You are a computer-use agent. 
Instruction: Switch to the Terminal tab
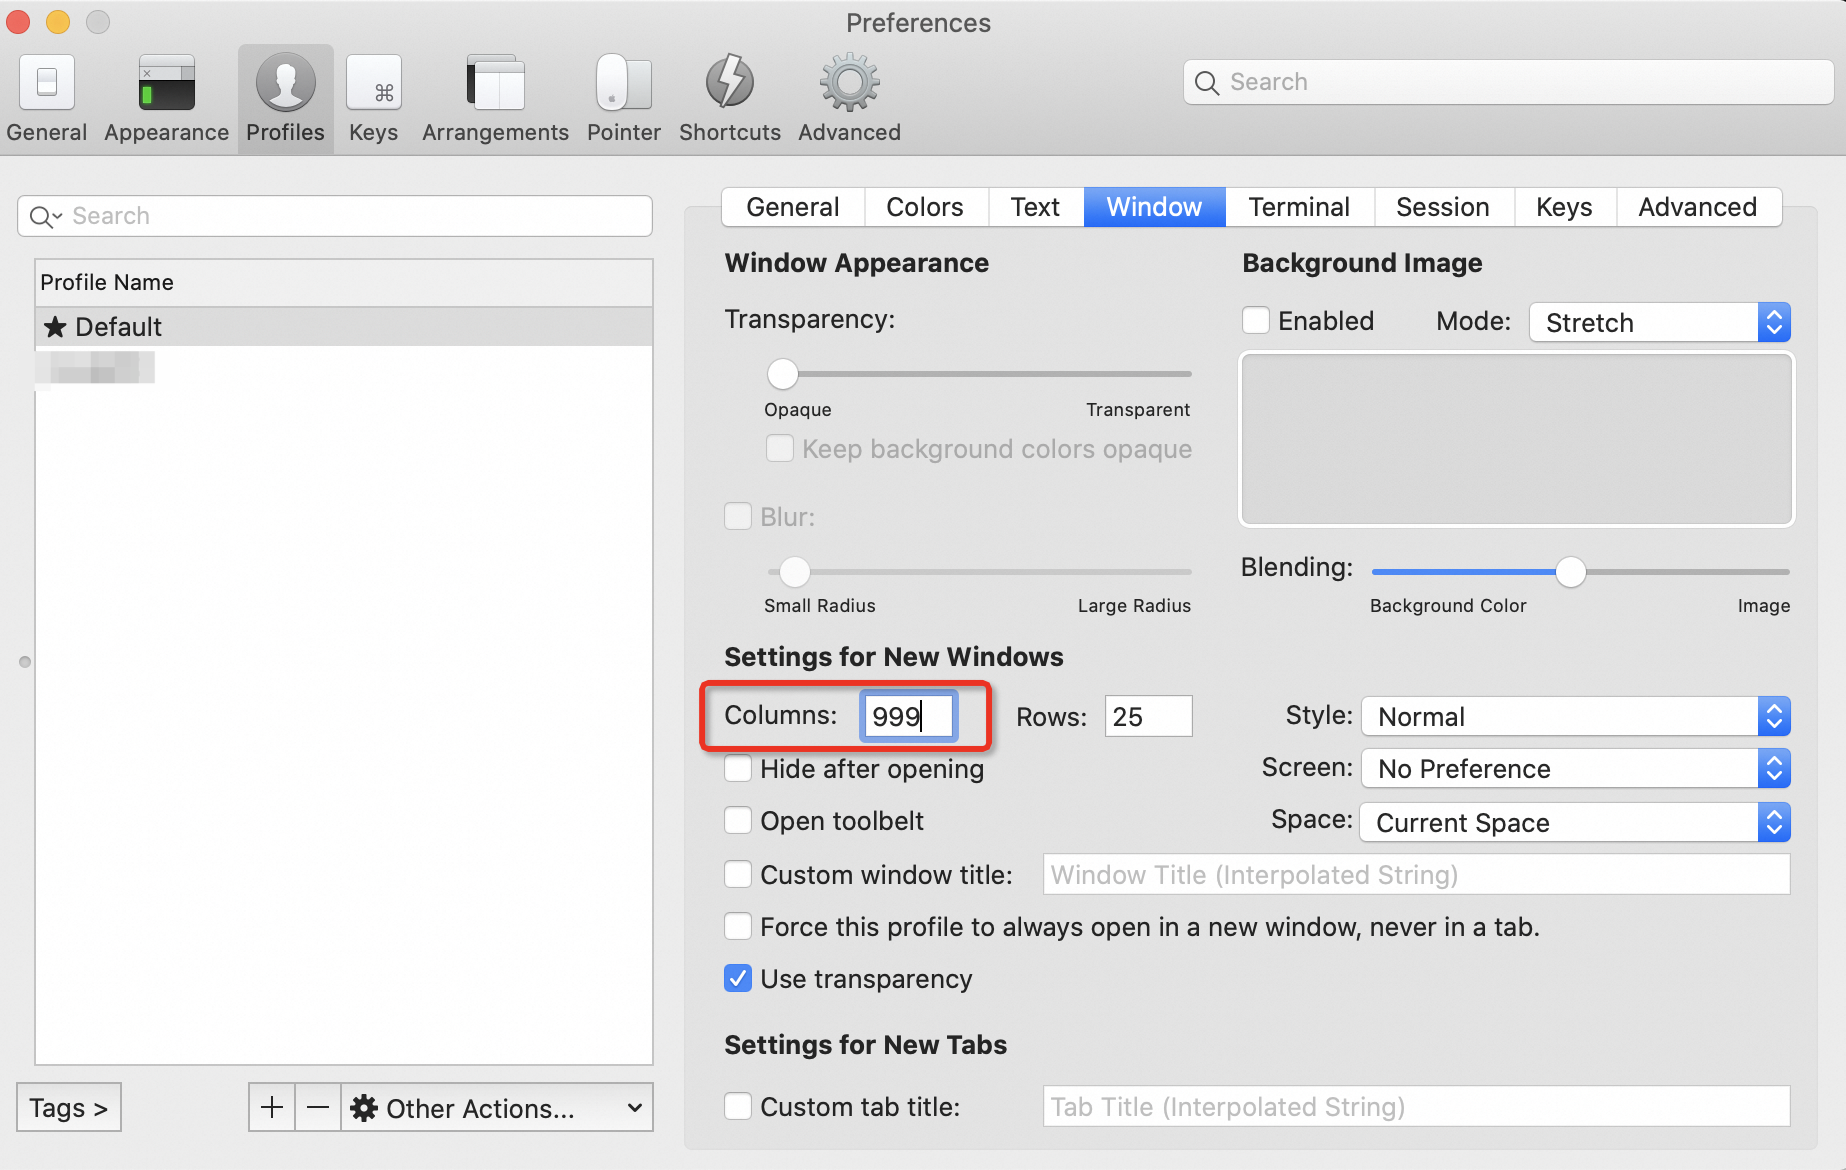pos(1299,207)
